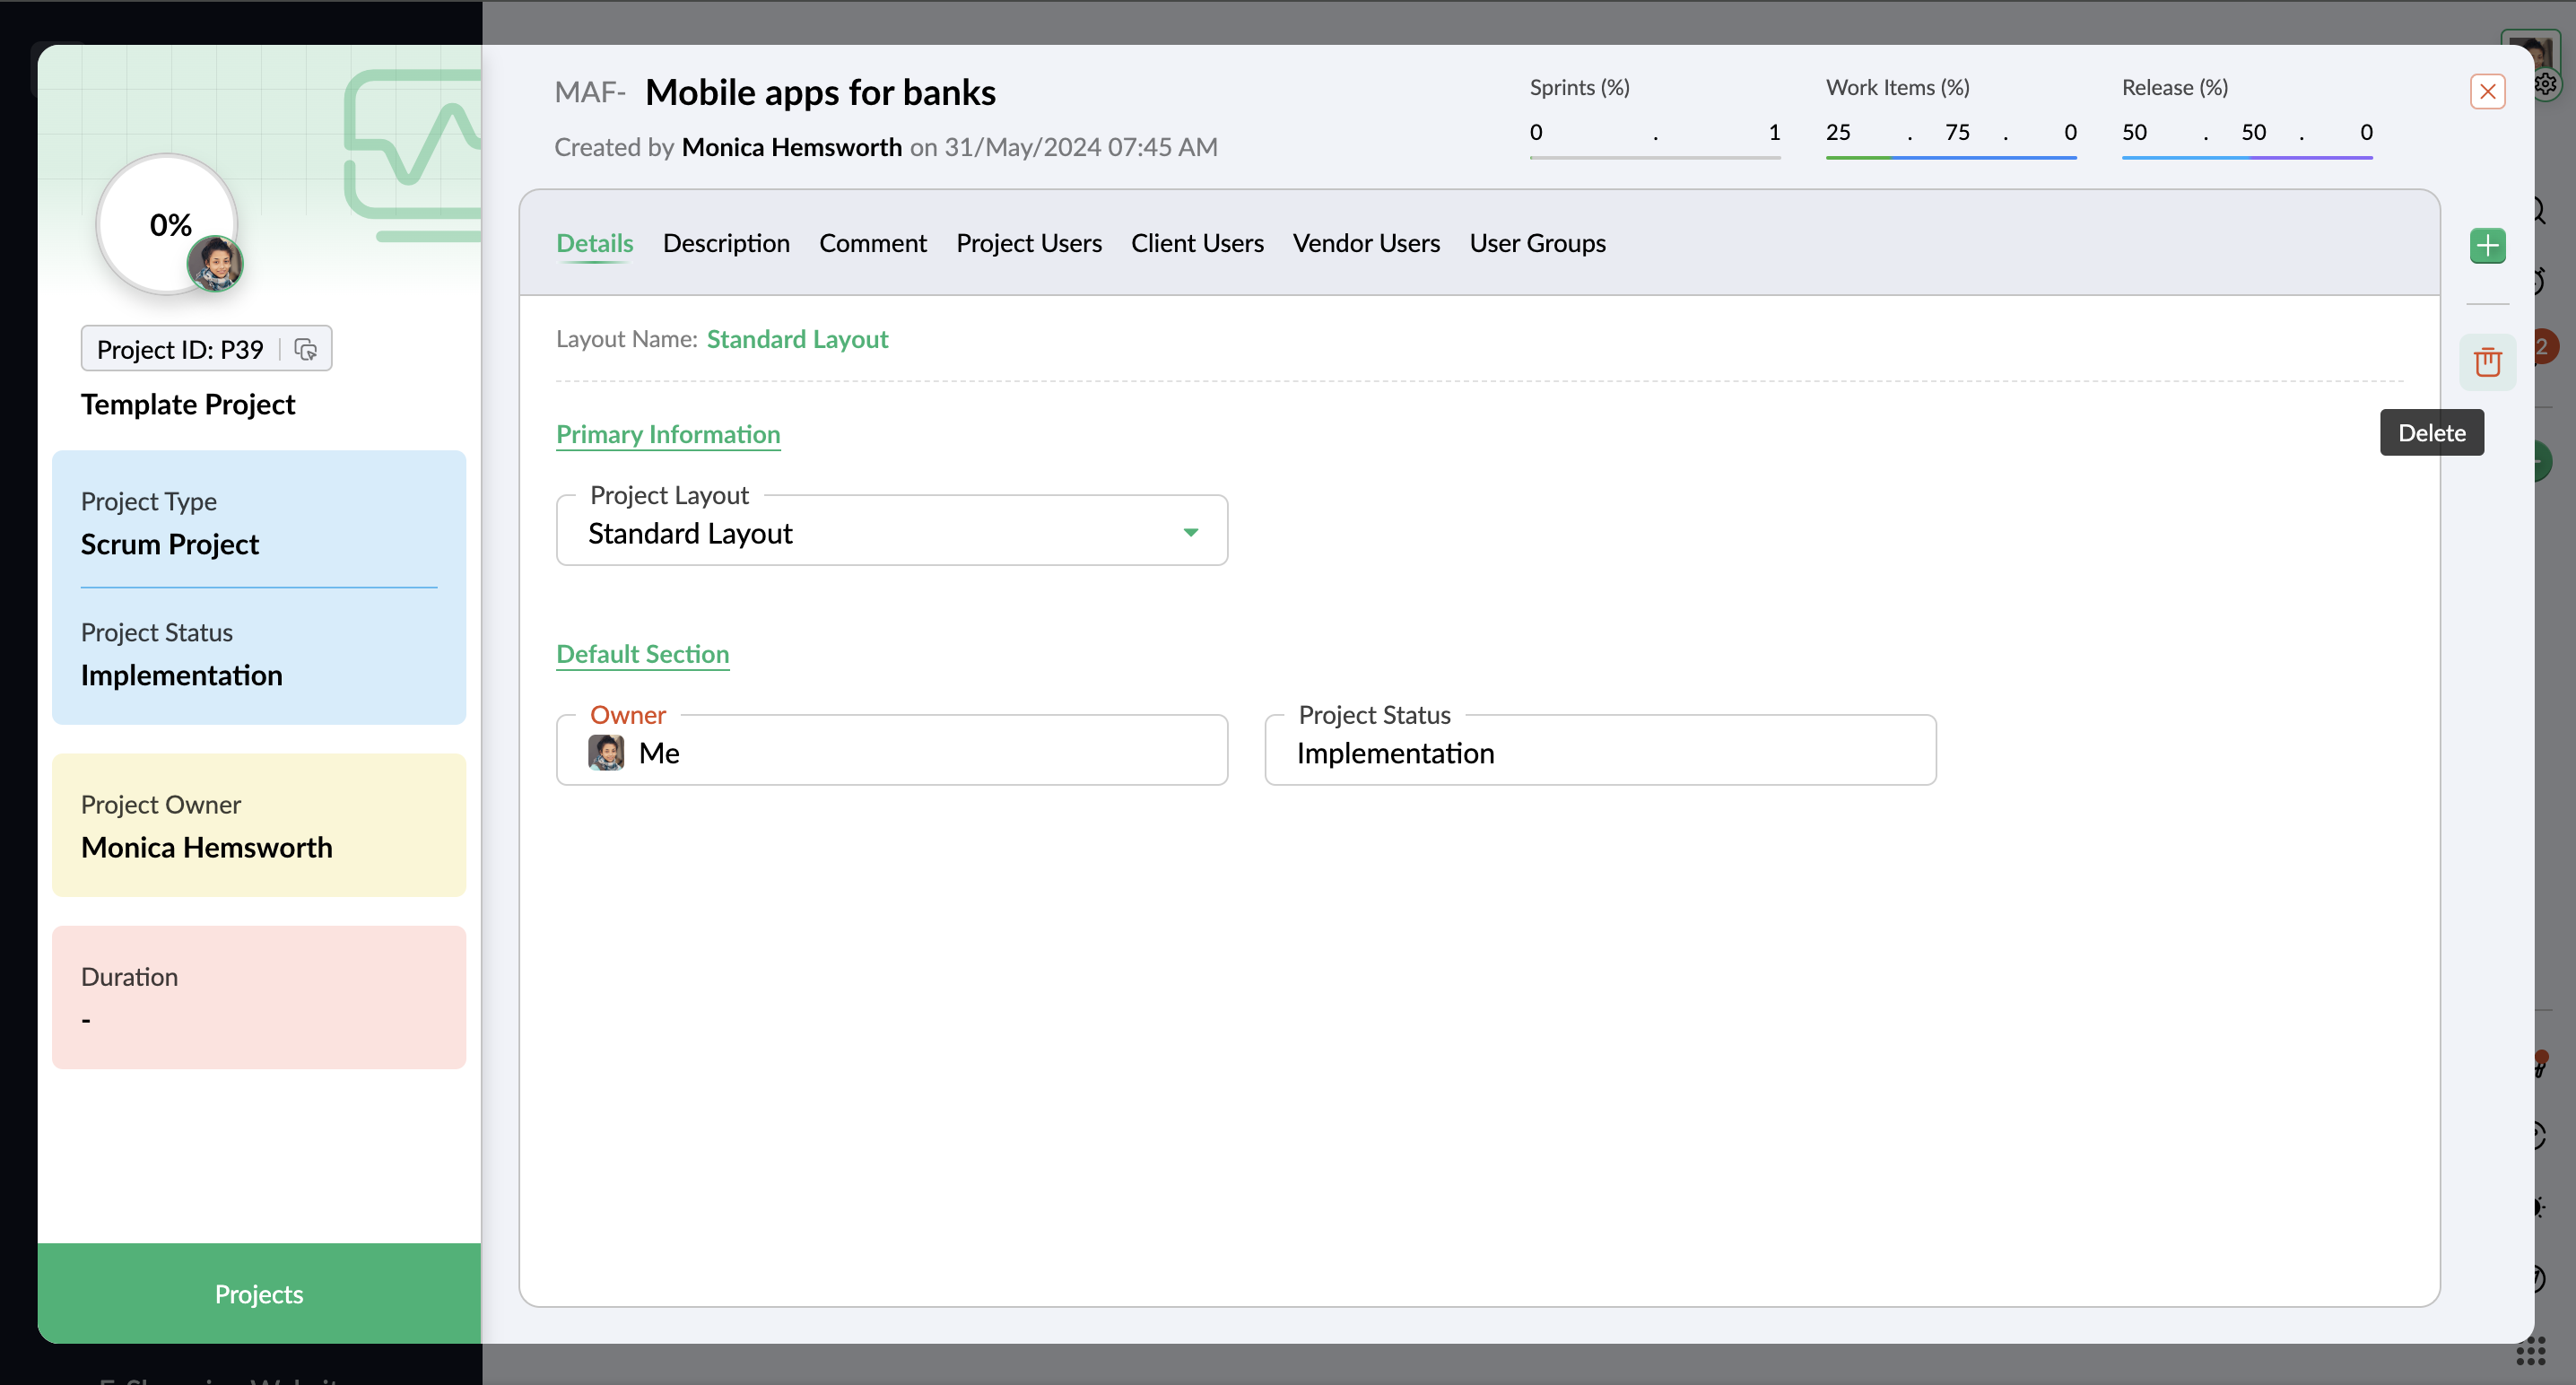This screenshot has height=1385, width=2576.
Task: Open the Project Status Implementation field
Action: click(x=1598, y=752)
